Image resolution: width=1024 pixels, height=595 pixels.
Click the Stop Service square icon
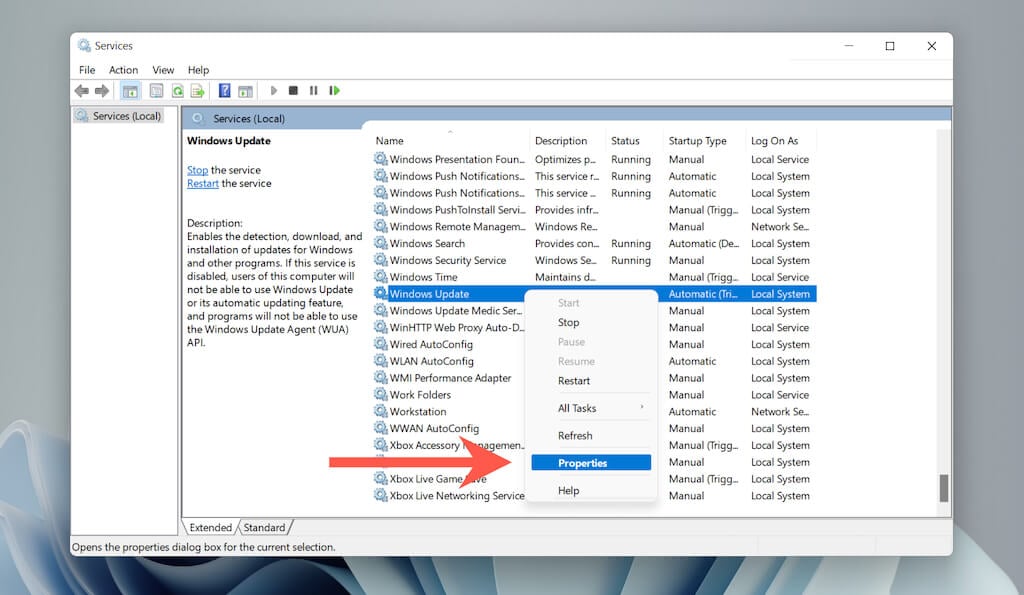click(294, 91)
